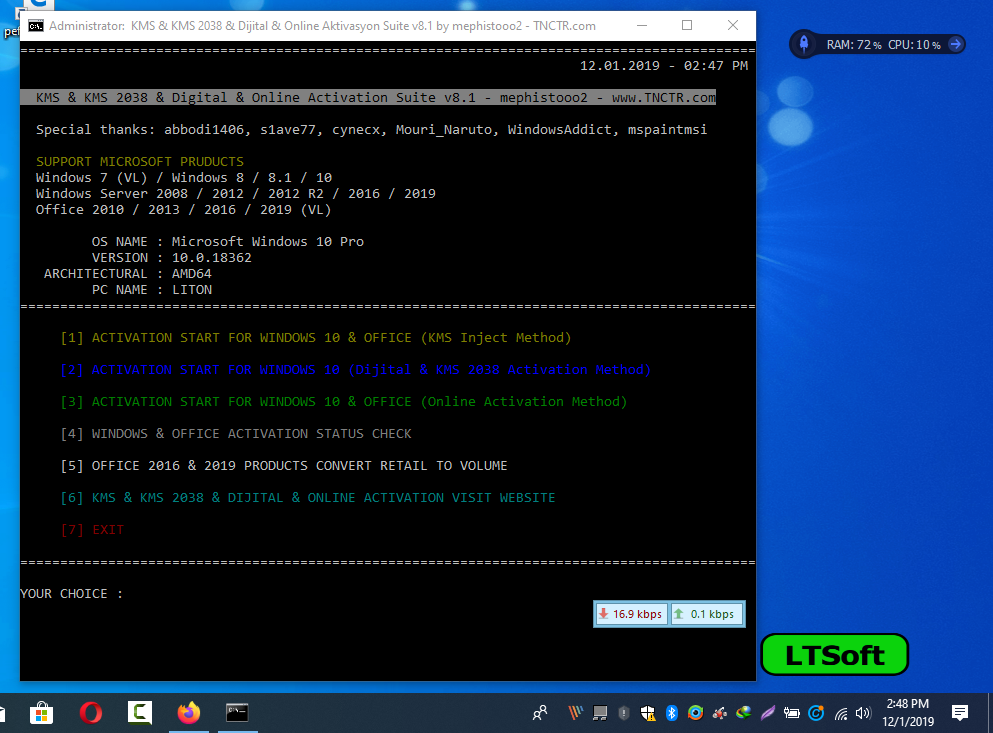Click the highlighted suite title banner line
The image size is (993, 733).
(x=368, y=98)
